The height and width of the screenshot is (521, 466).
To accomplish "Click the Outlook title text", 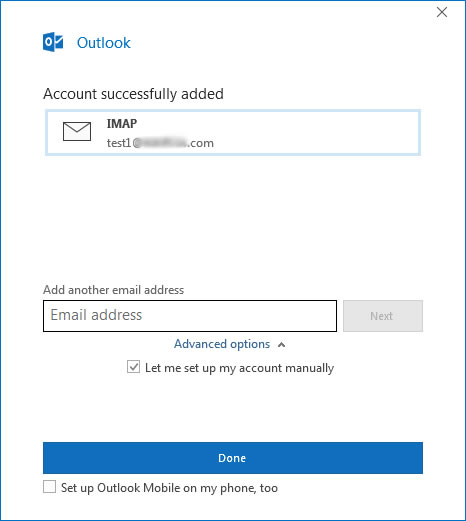I will 104,43.
